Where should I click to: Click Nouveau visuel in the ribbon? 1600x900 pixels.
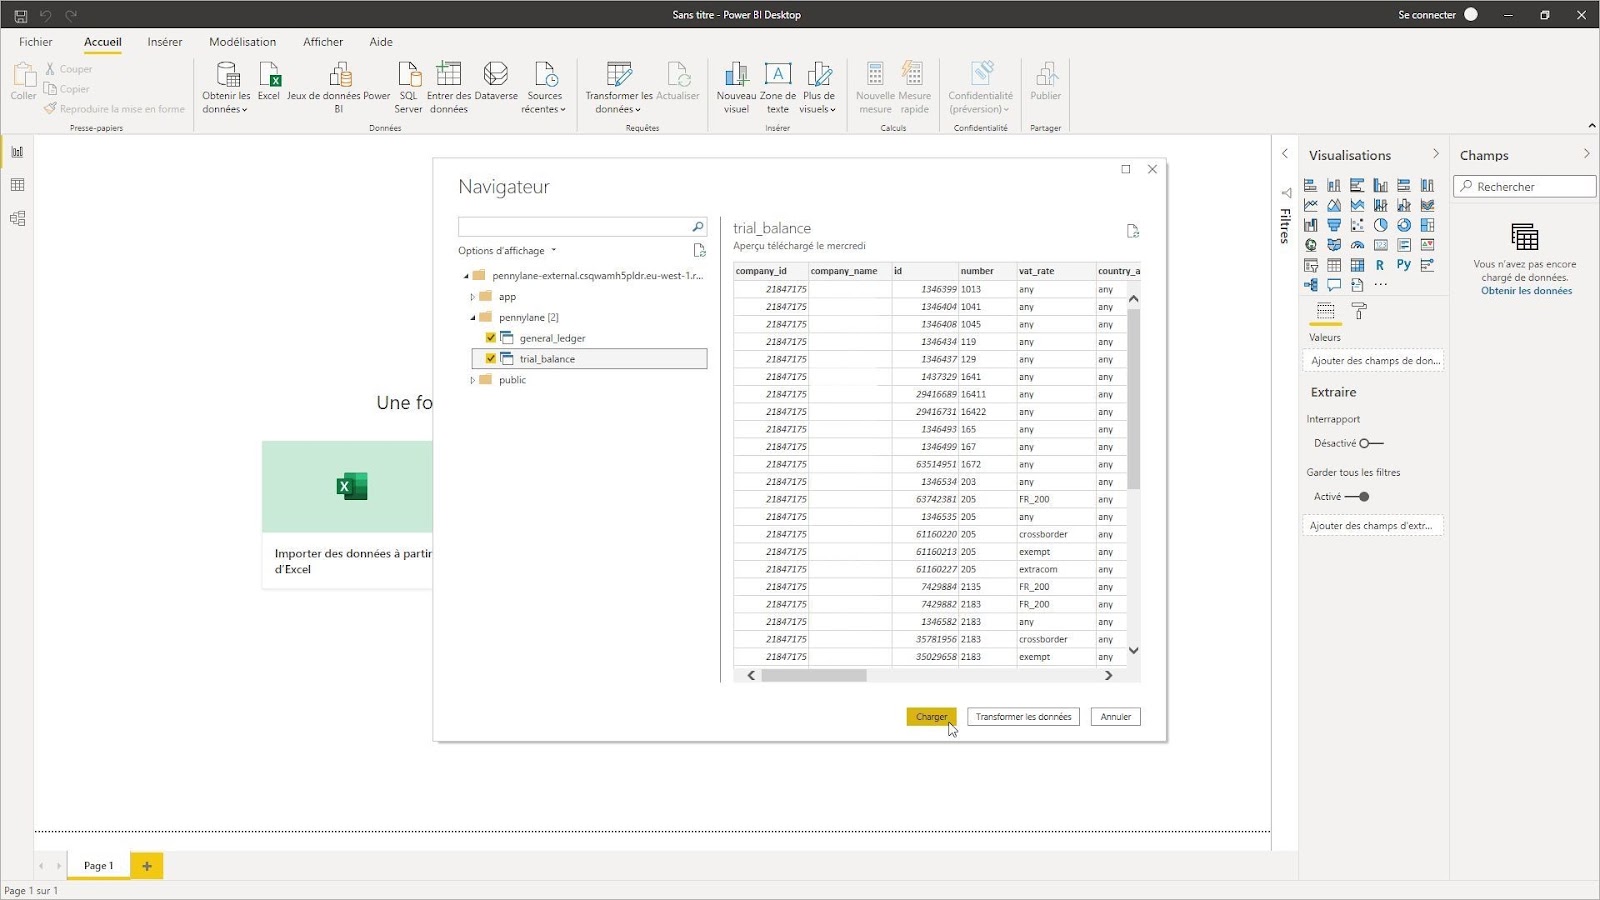tap(736, 87)
